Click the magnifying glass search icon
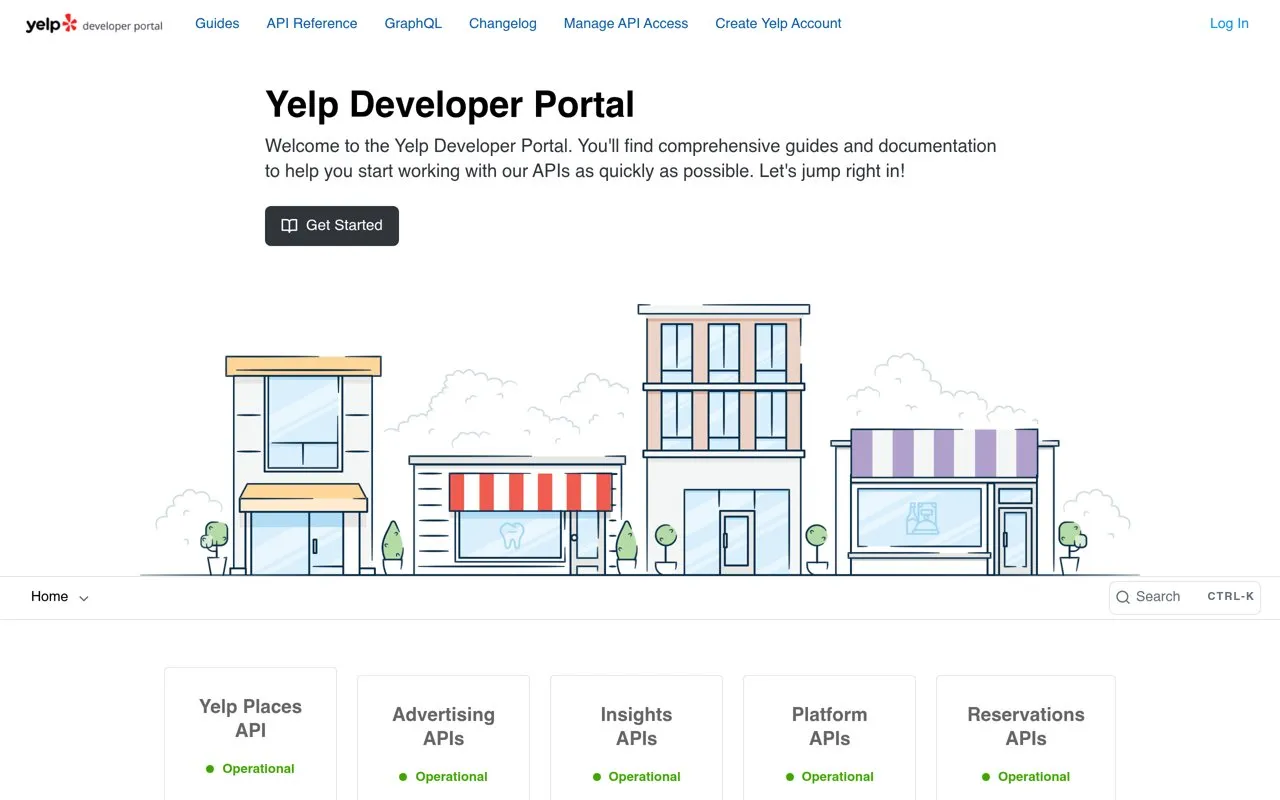Viewport: 1280px width, 800px height. click(x=1123, y=597)
